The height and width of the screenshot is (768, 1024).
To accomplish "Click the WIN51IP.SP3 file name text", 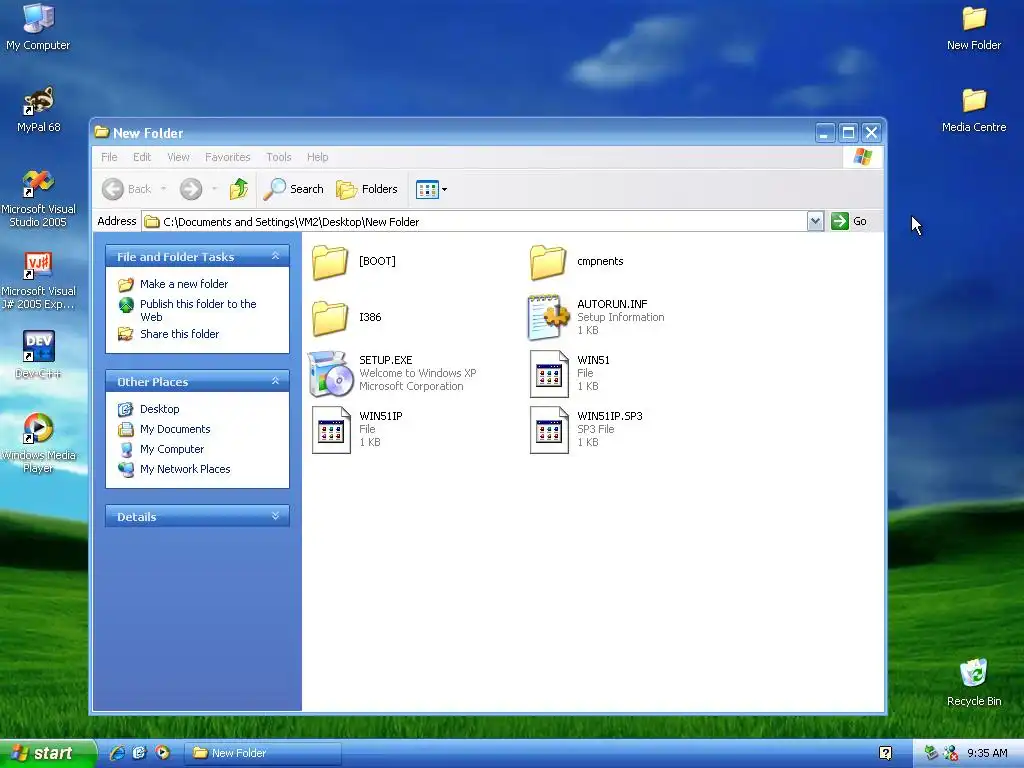I will click(x=609, y=416).
